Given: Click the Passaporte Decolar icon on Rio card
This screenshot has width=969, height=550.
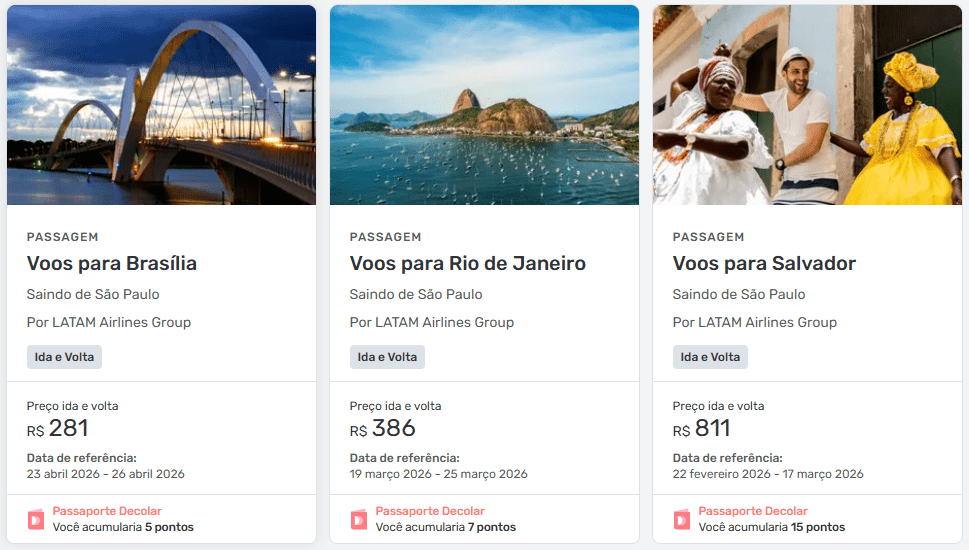Looking at the screenshot, I should 359,519.
